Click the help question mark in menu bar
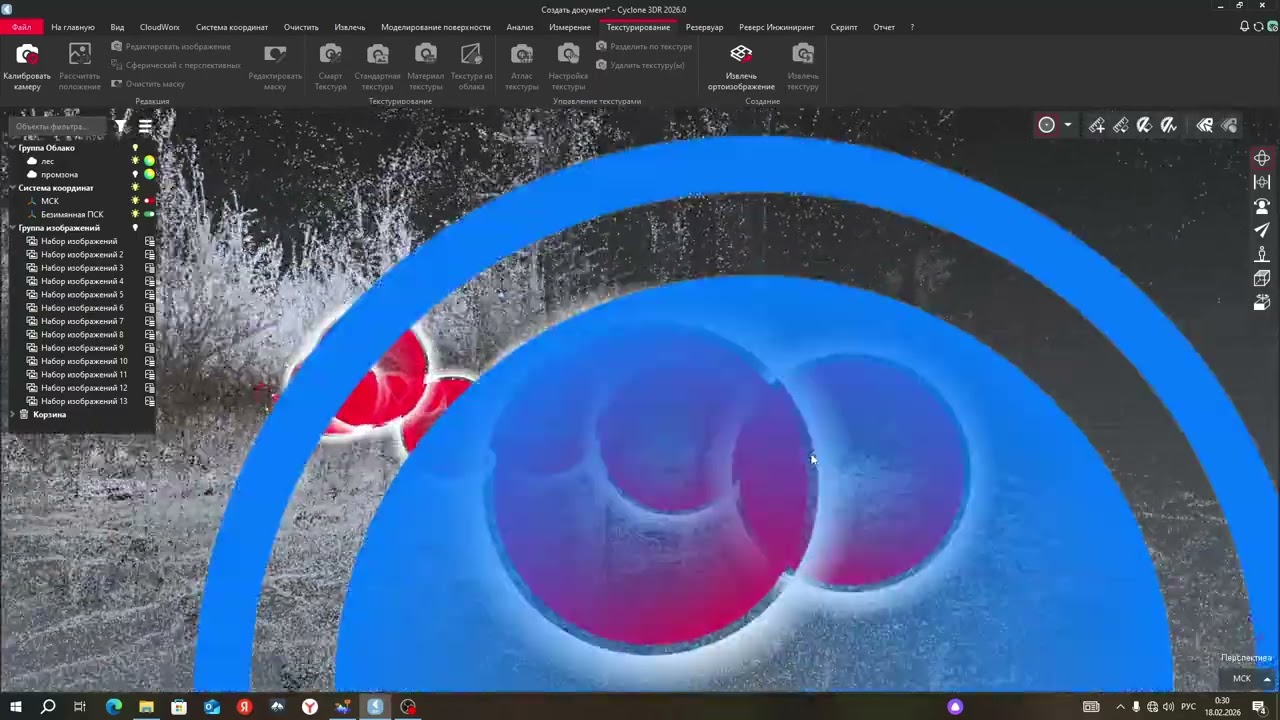This screenshot has width=1280, height=720. (912, 27)
